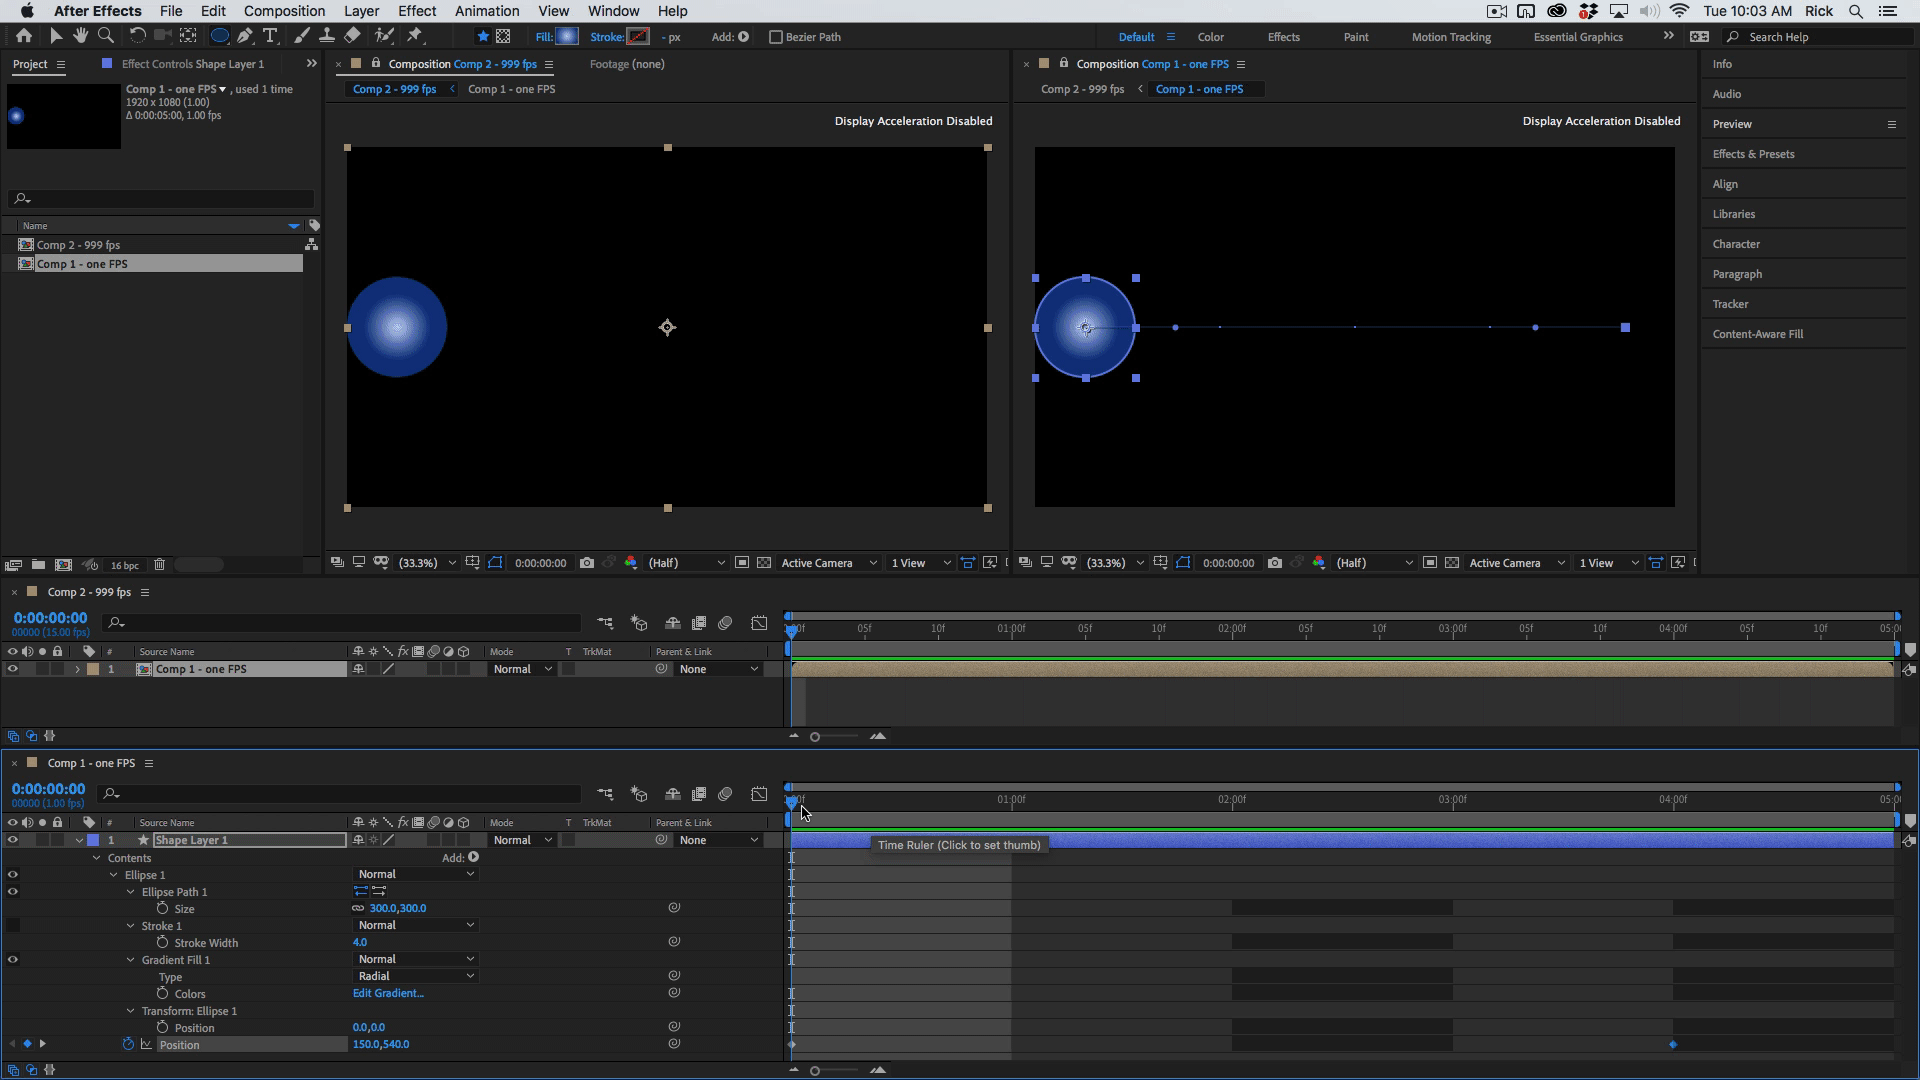
Task: Take snapshot in Comp 2 viewer
Action: pos(587,563)
